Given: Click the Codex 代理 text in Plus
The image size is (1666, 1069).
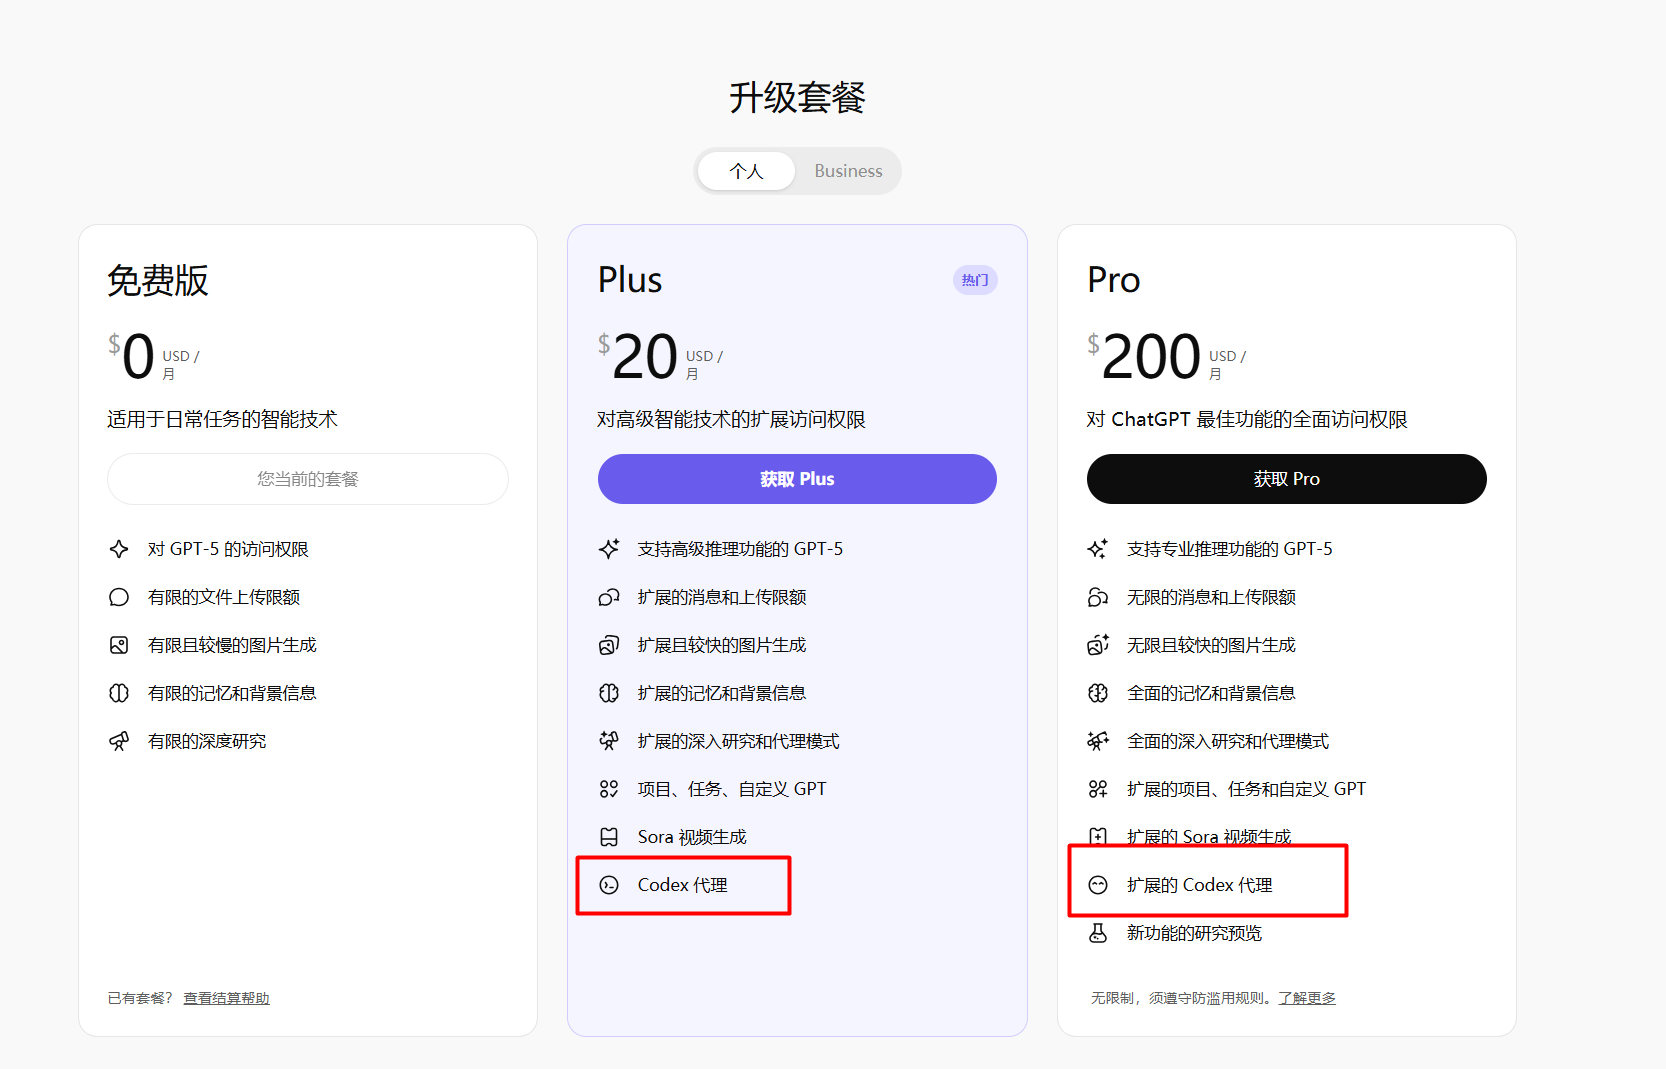Looking at the screenshot, I should (683, 885).
